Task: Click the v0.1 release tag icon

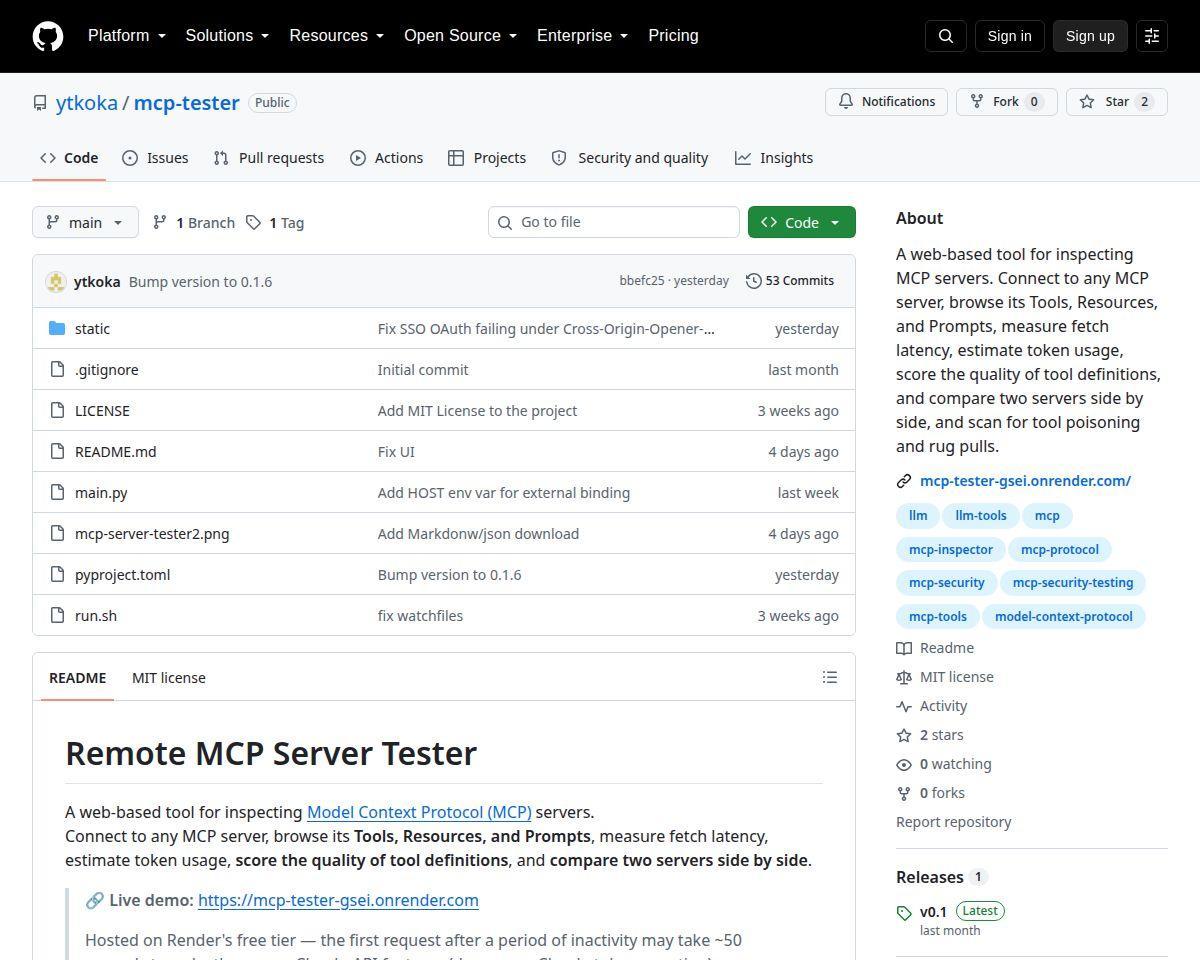Action: tap(904, 912)
